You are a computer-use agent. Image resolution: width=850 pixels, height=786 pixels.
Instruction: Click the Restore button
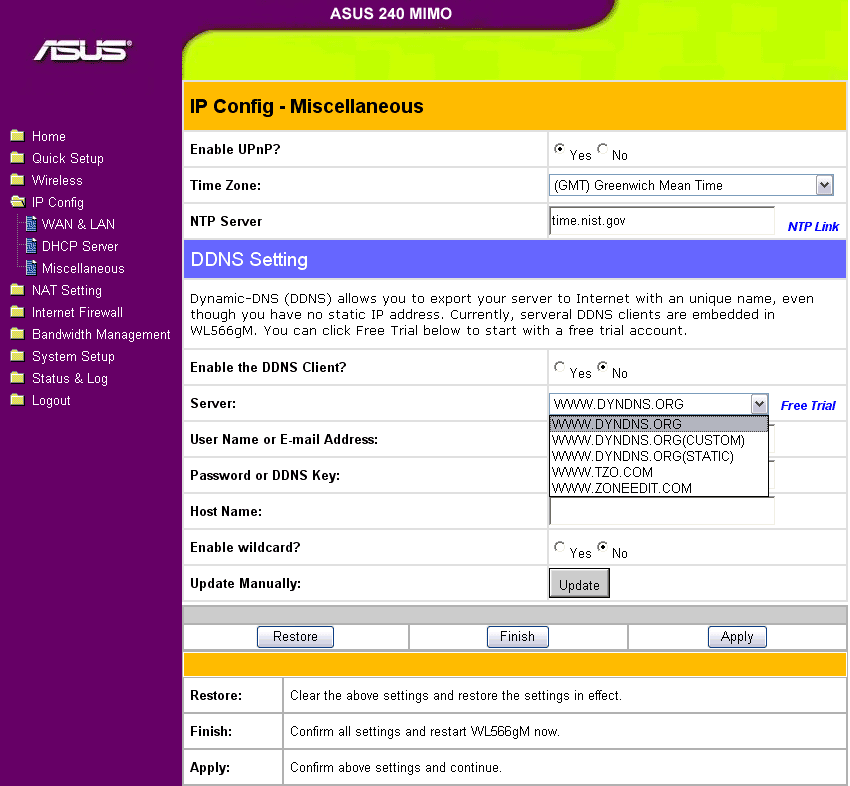pyautogui.click(x=295, y=636)
